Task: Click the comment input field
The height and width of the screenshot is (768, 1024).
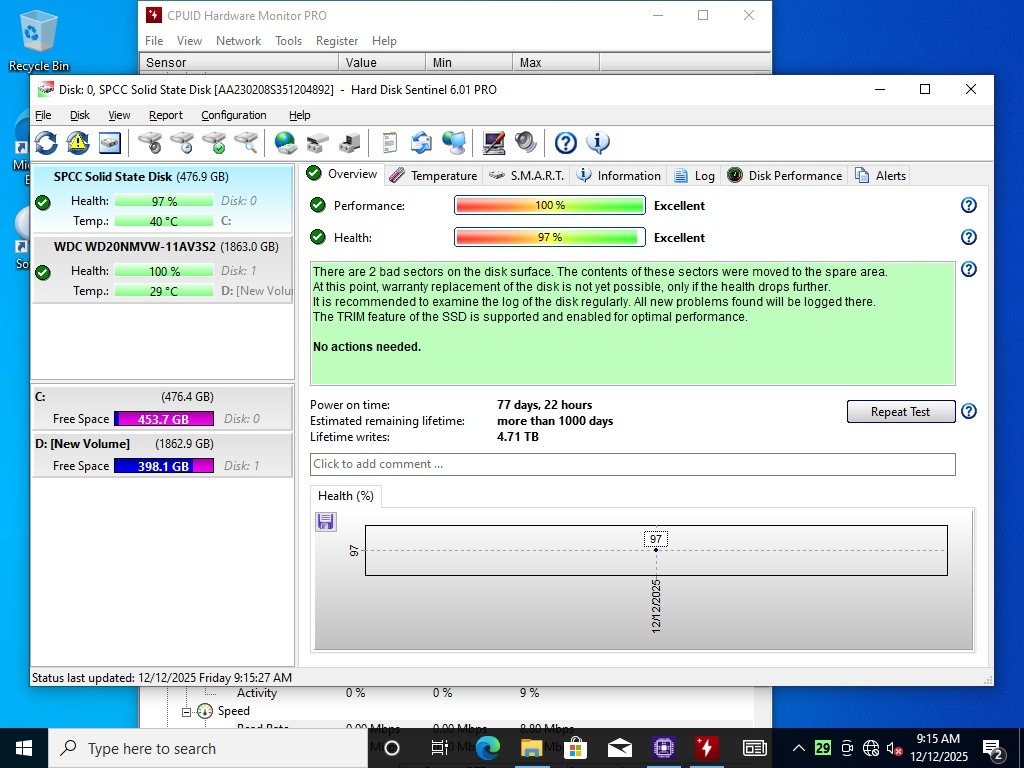Action: pyautogui.click(x=632, y=464)
